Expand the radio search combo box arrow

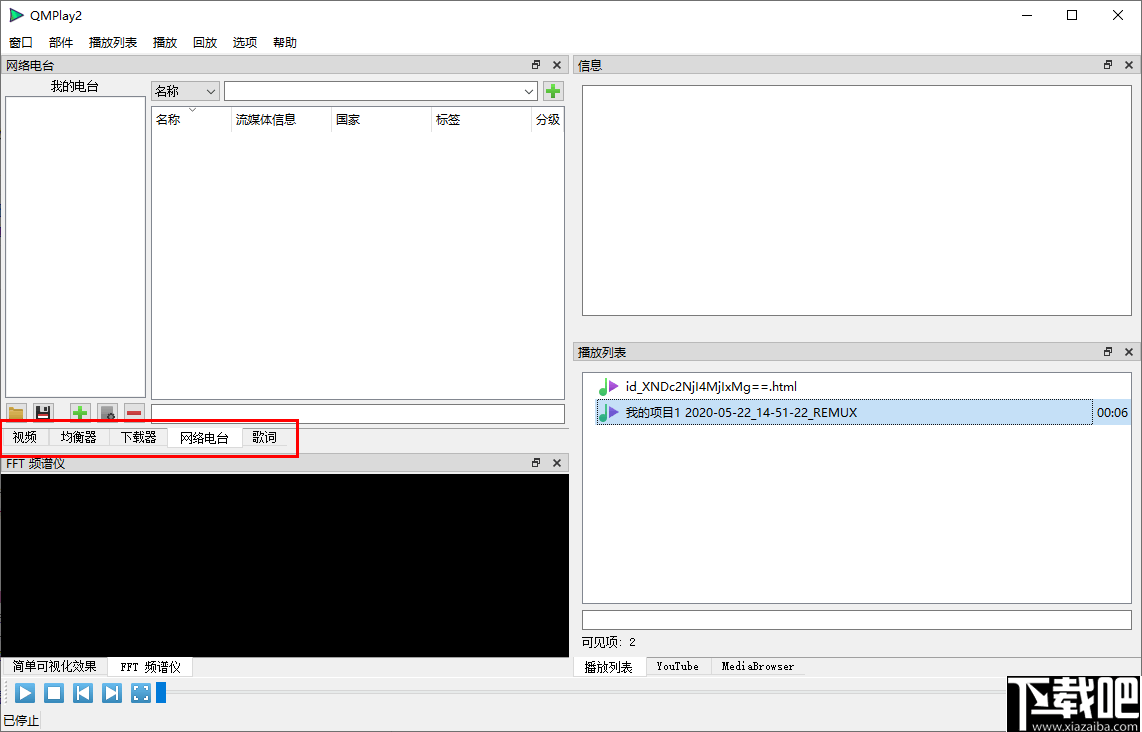[x=529, y=91]
